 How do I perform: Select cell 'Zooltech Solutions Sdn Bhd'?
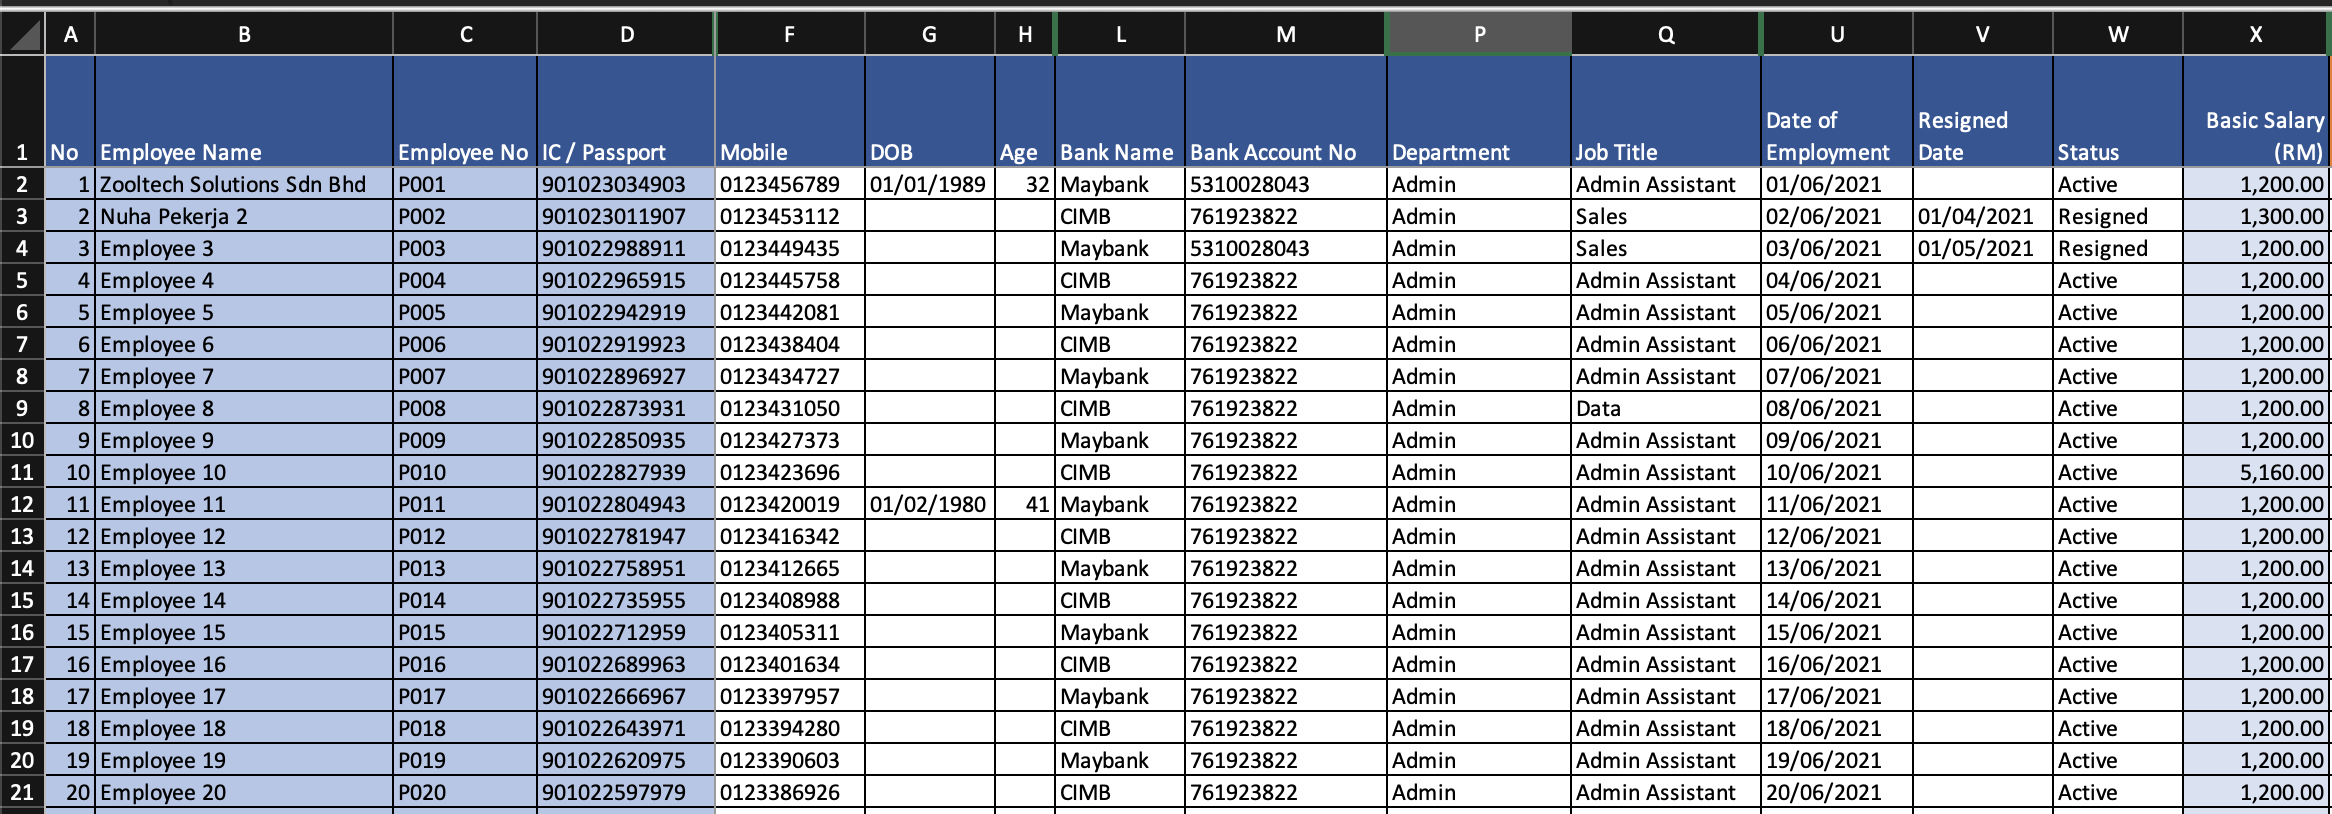tap(244, 184)
